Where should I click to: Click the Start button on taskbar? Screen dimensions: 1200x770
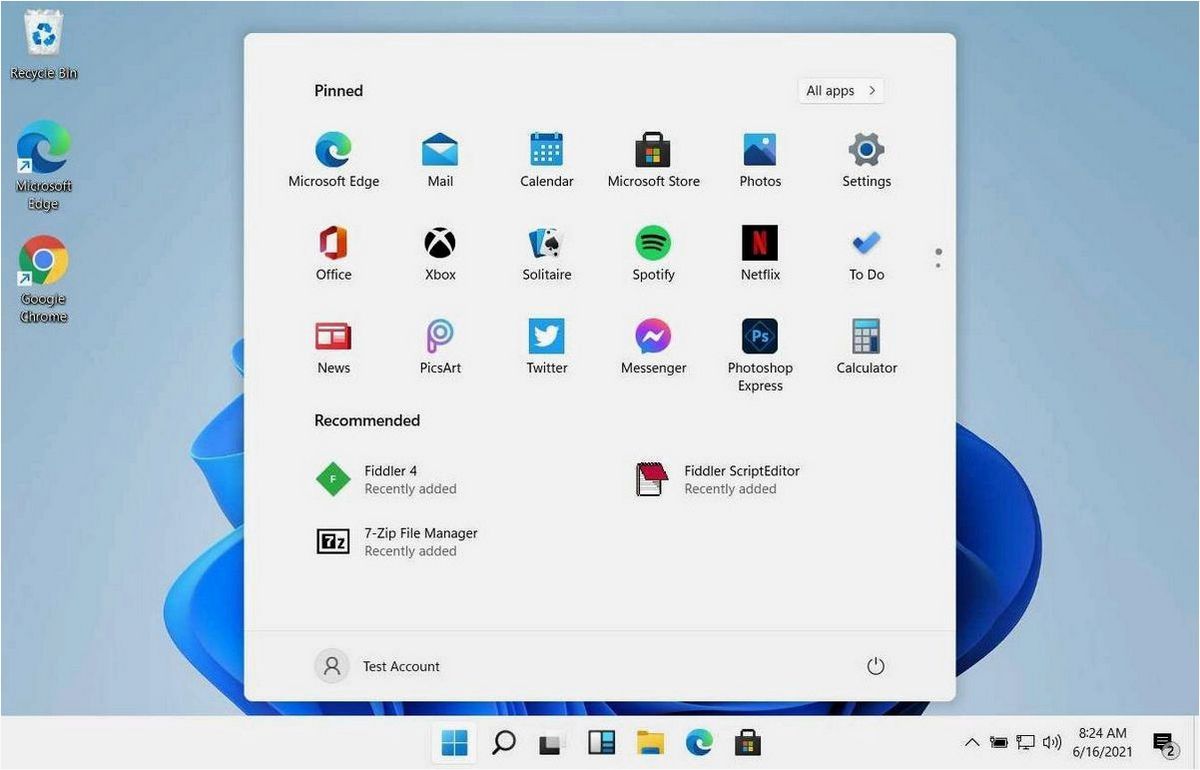pos(454,742)
